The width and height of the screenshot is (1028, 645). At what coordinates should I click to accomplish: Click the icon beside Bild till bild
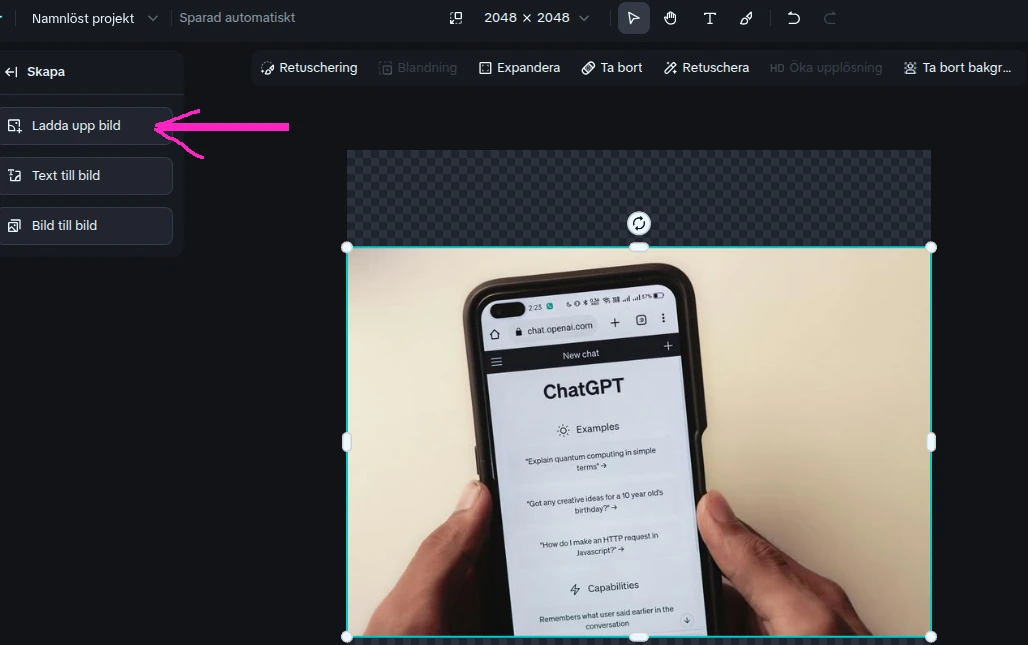(14, 226)
